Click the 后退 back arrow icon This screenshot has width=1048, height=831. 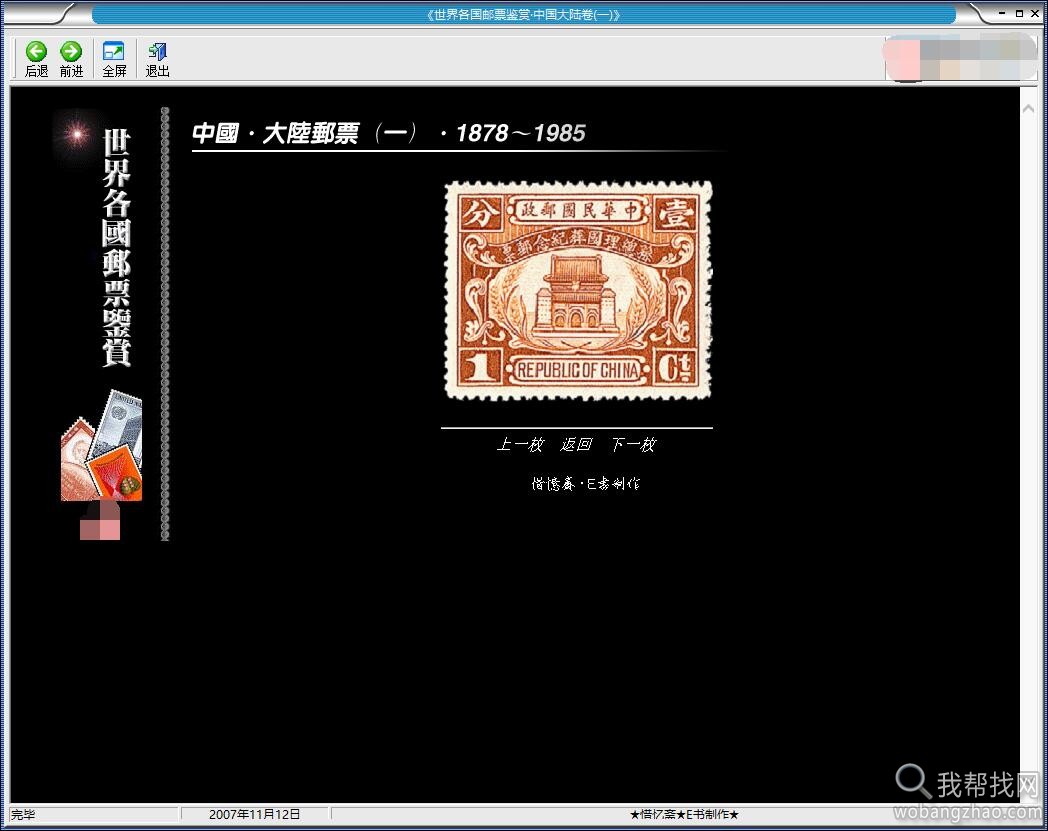click(x=36, y=51)
